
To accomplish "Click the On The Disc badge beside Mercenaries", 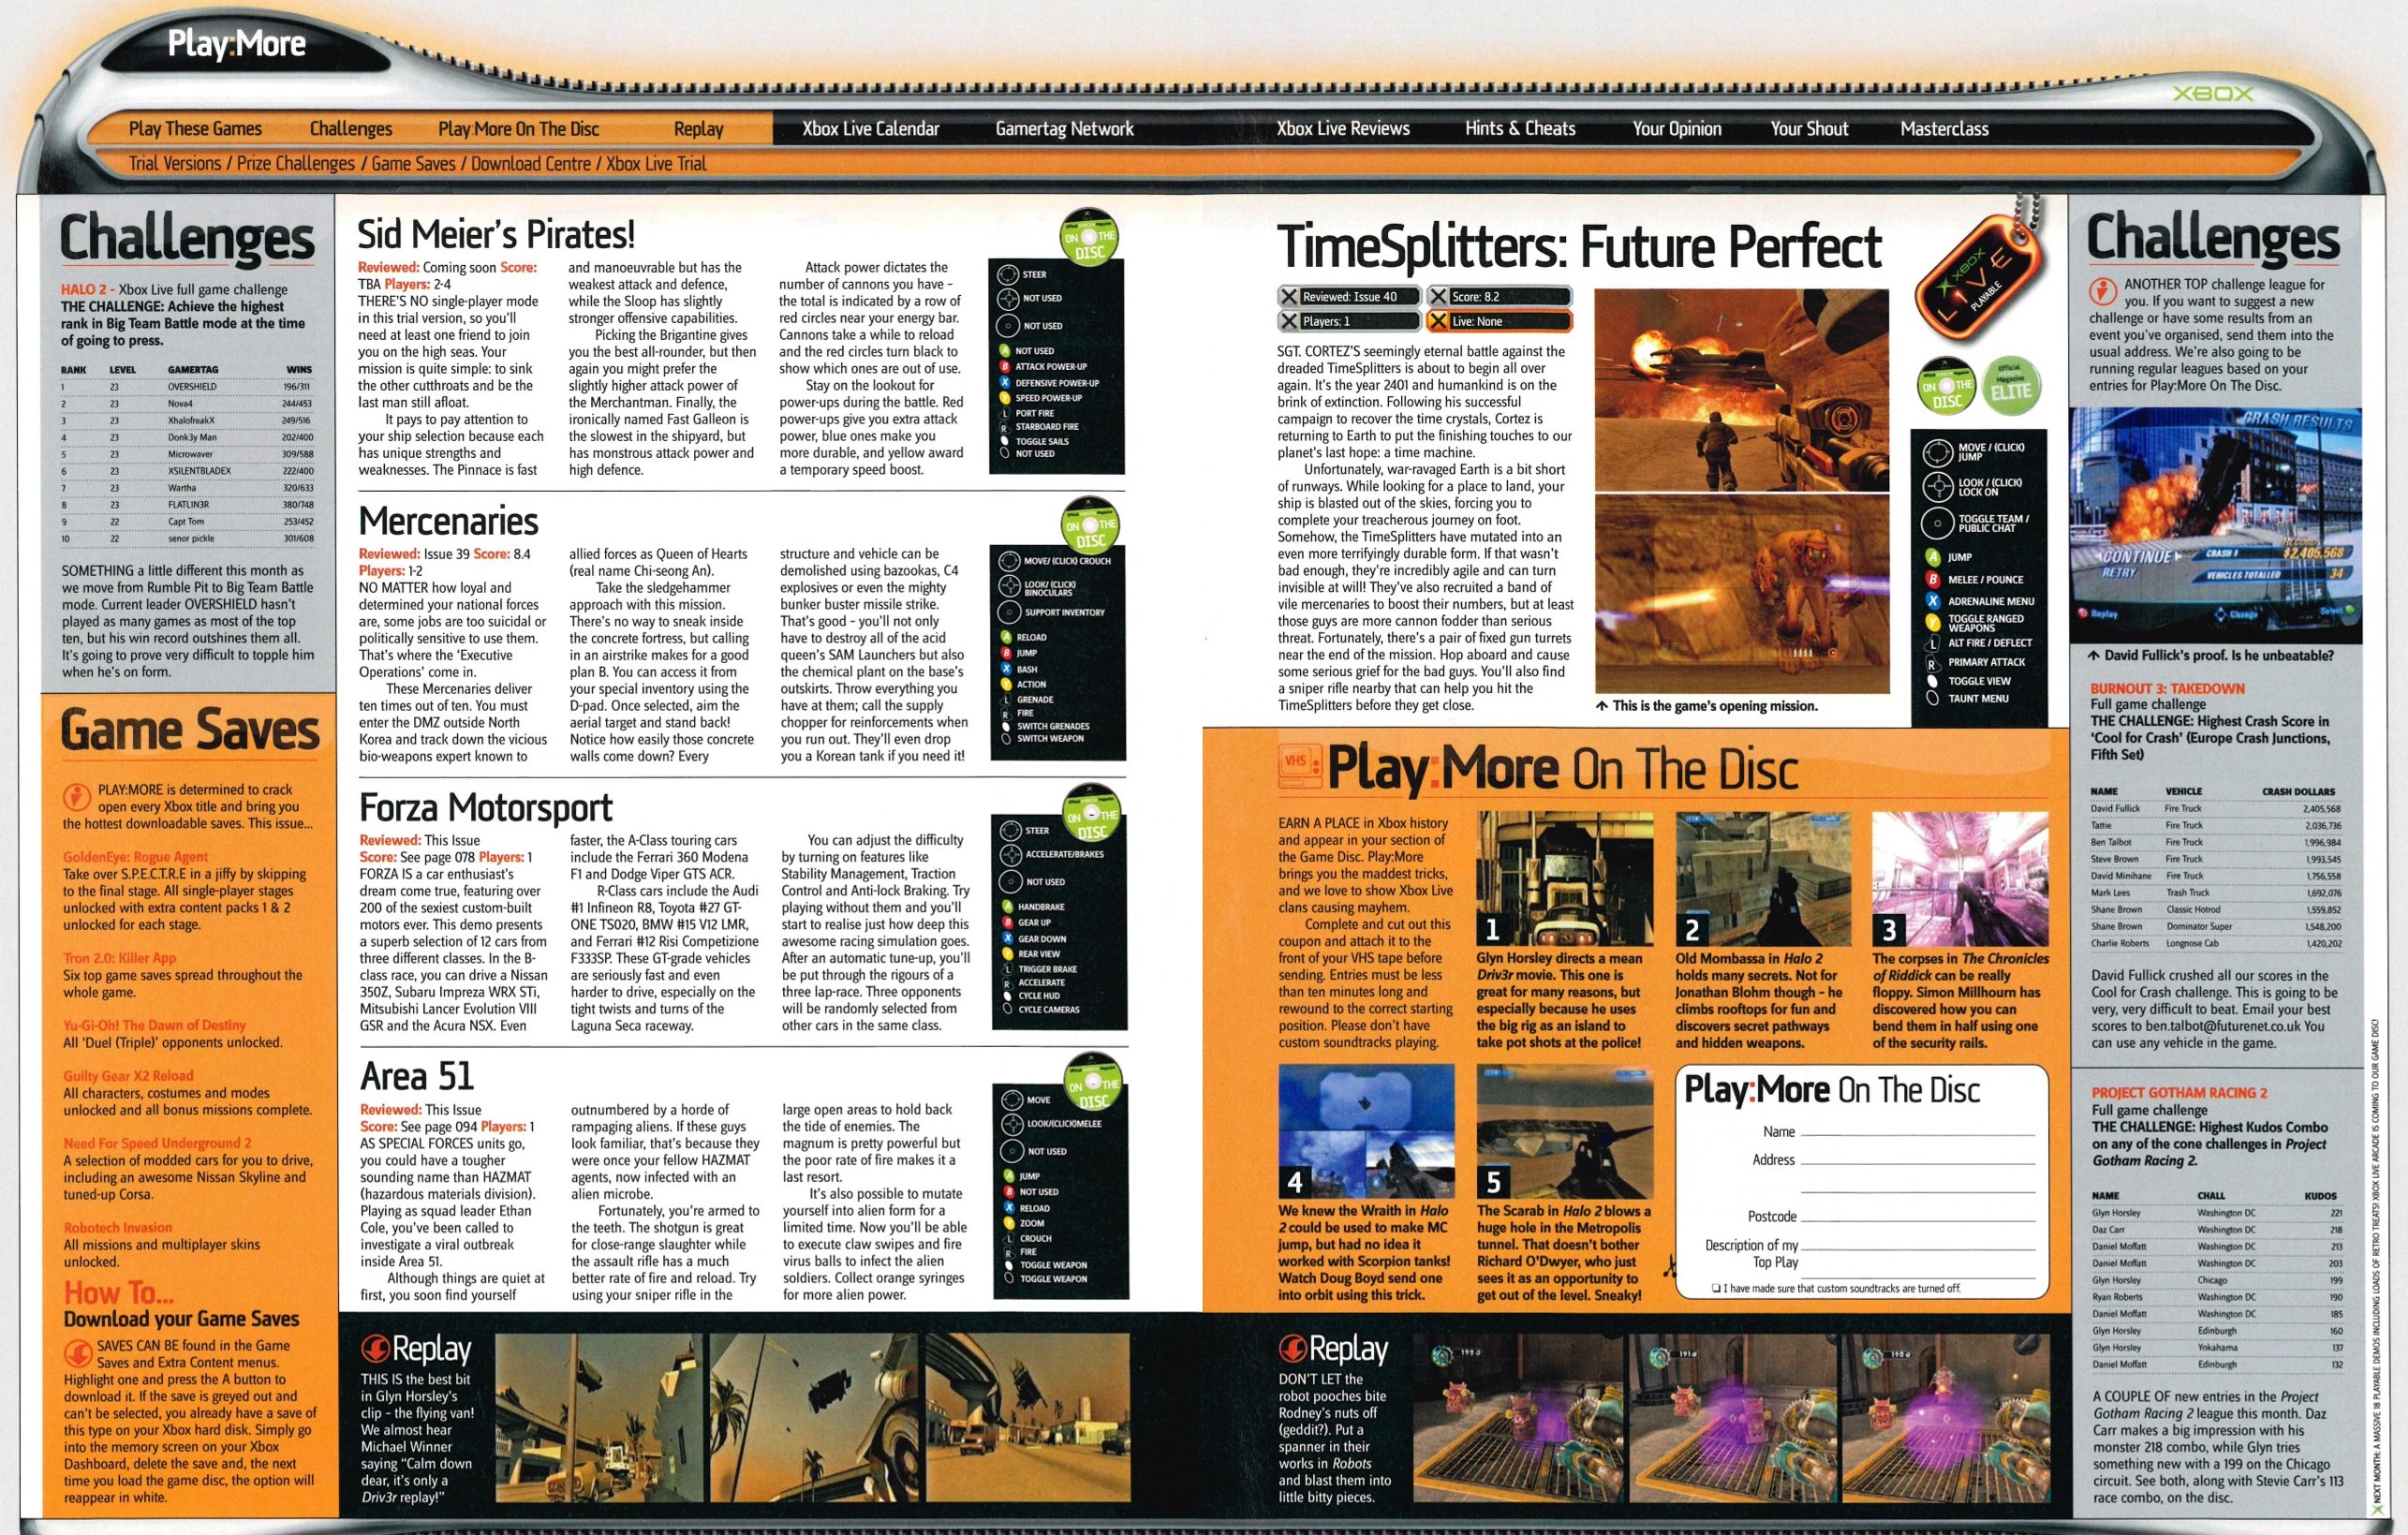I will (1090, 525).
